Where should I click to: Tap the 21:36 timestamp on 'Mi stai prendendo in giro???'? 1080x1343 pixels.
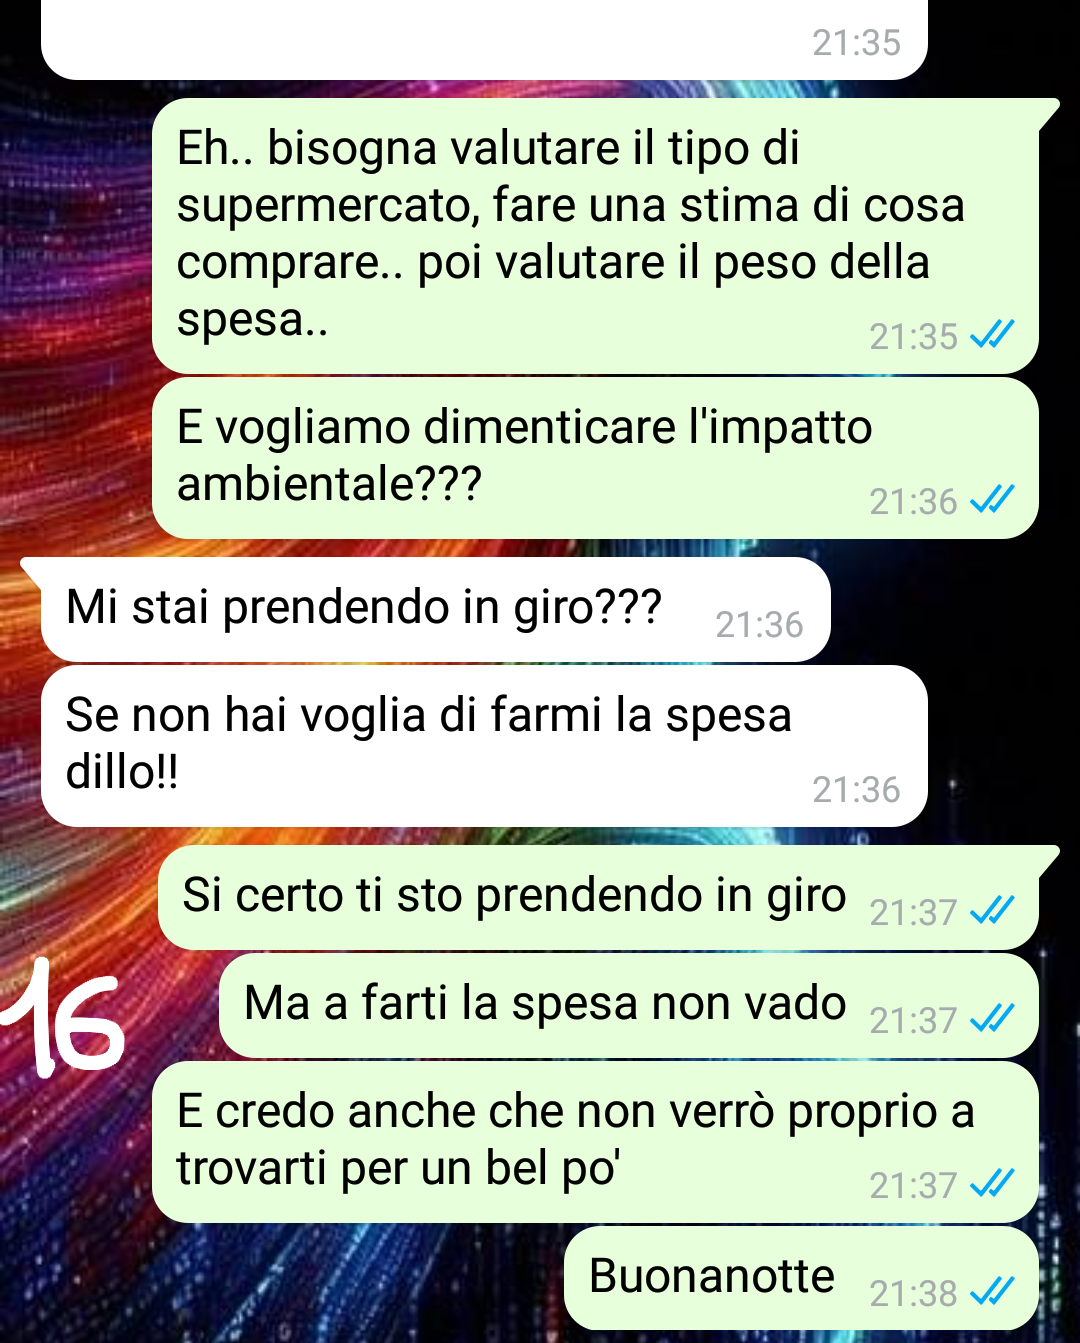(759, 625)
